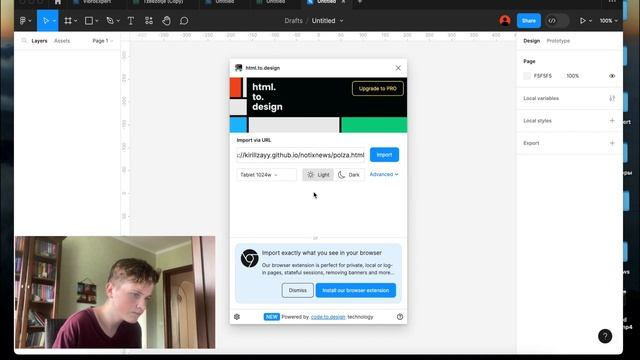640x360 pixels.
Task: Open plugin settings gear icon
Action: pyautogui.click(x=237, y=317)
